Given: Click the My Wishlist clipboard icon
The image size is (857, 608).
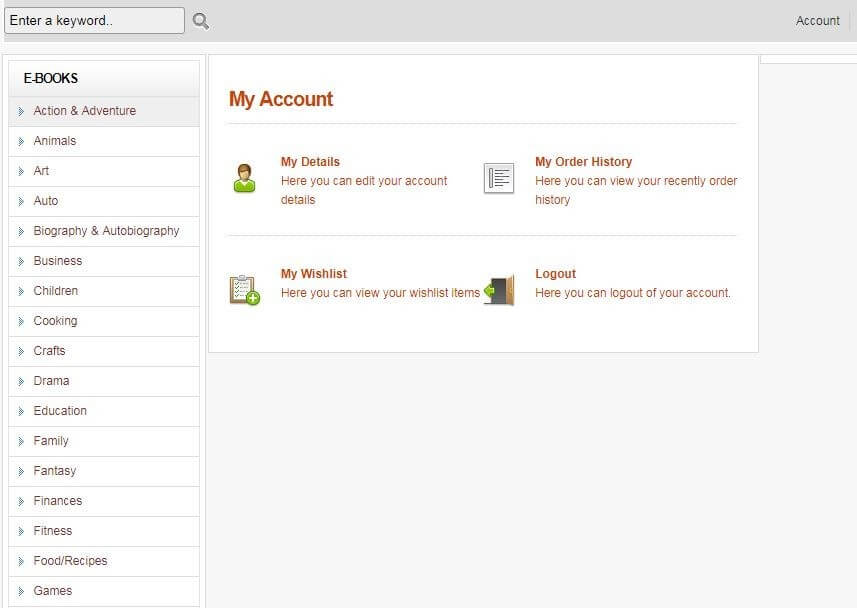Looking at the screenshot, I should [244, 290].
